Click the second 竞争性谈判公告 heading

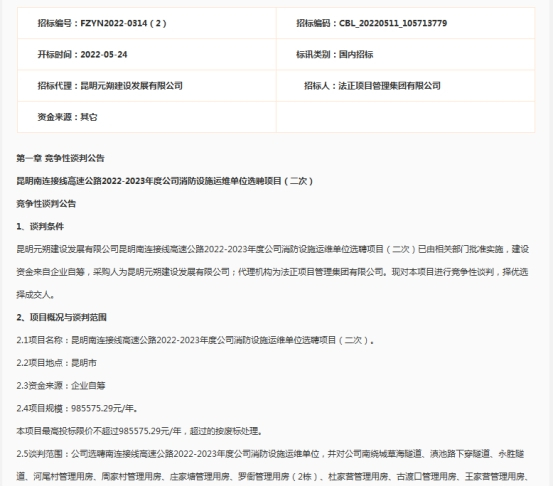tap(46, 204)
